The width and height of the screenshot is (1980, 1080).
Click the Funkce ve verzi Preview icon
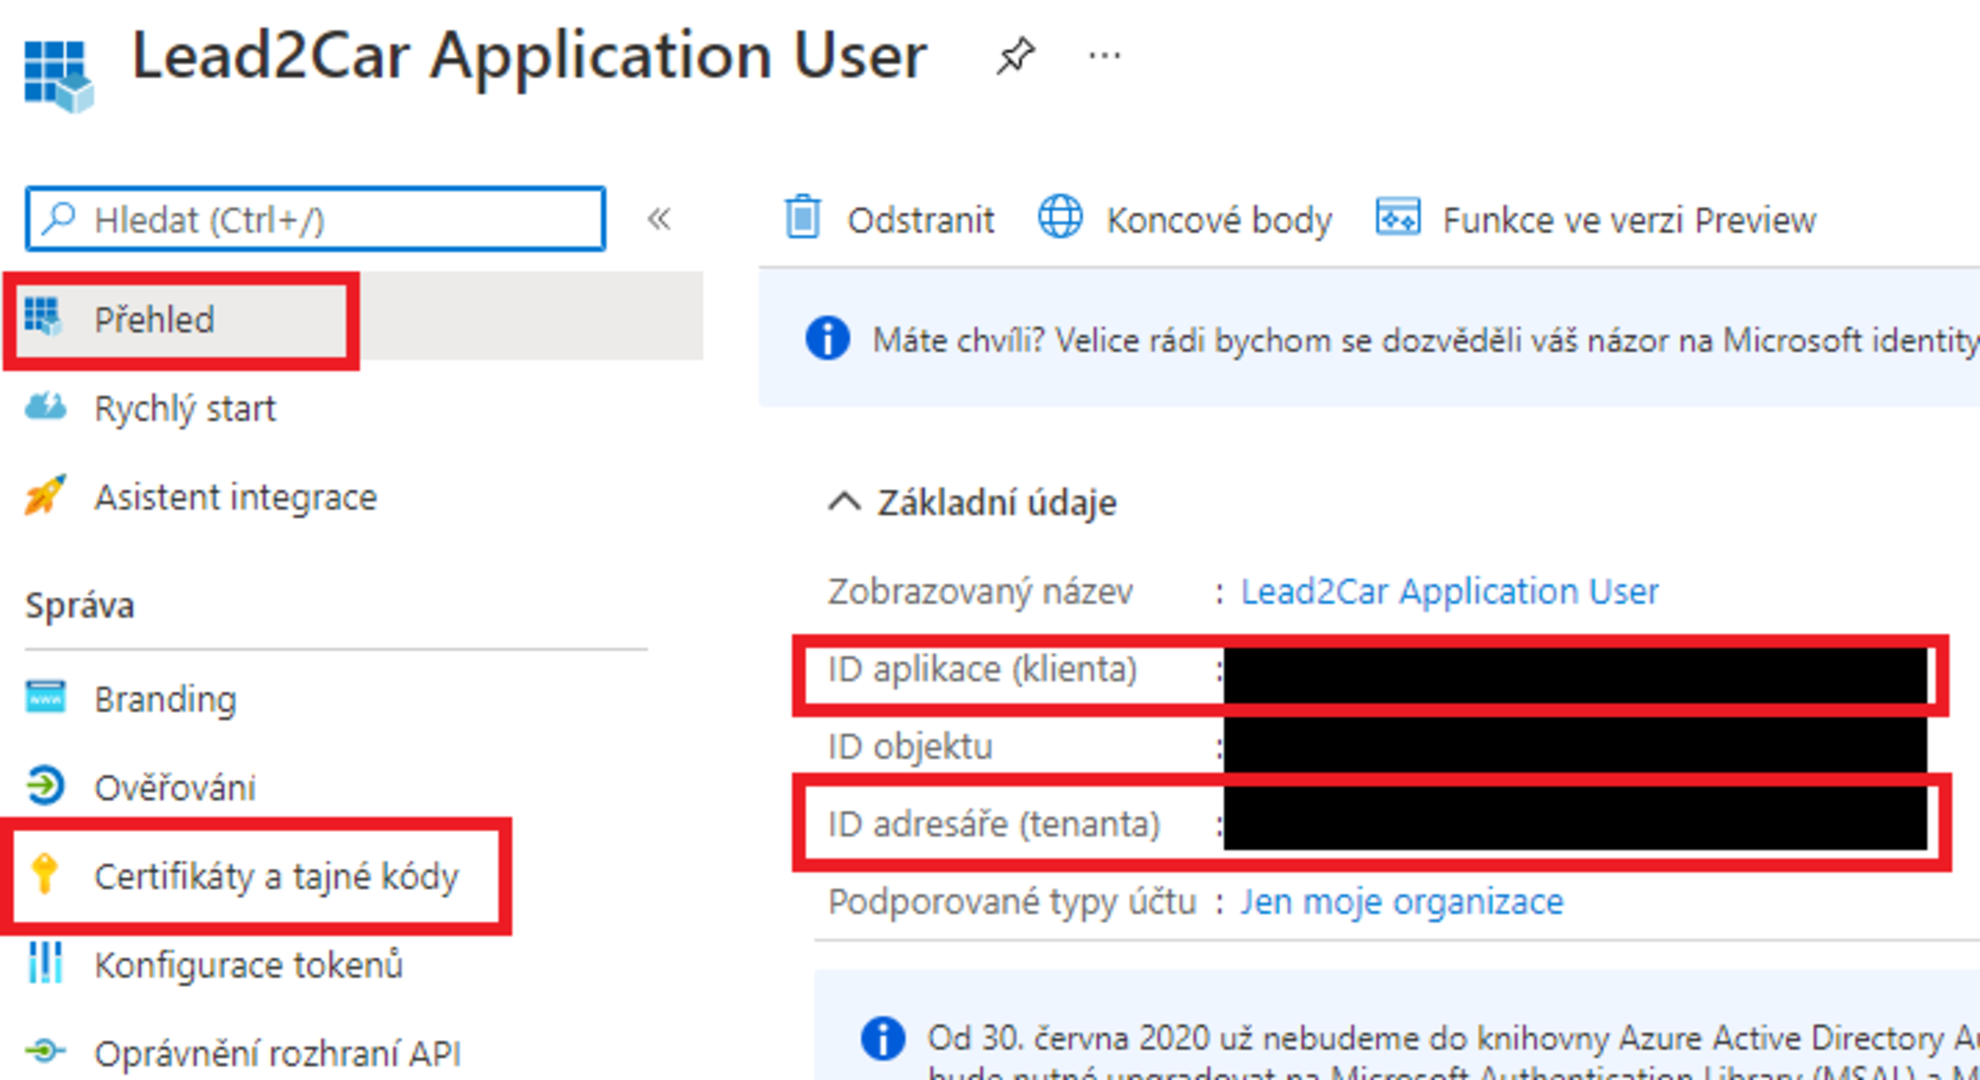point(1397,217)
